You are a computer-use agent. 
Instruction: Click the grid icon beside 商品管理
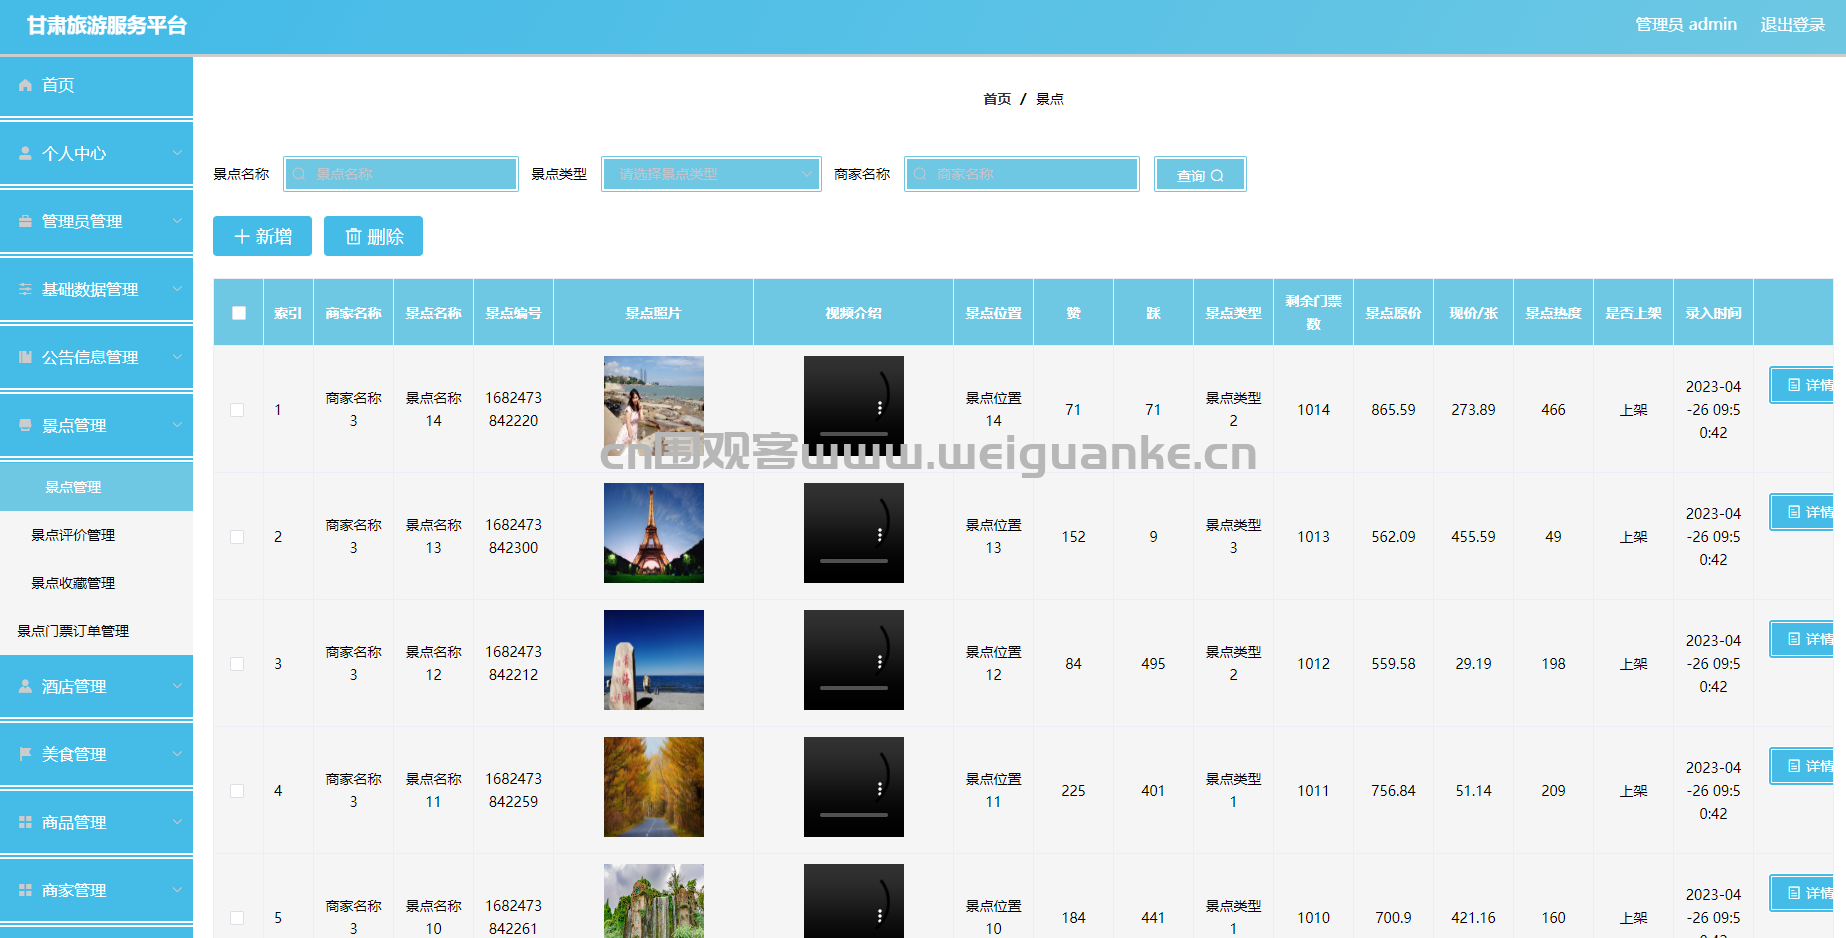[x=25, y=822]
